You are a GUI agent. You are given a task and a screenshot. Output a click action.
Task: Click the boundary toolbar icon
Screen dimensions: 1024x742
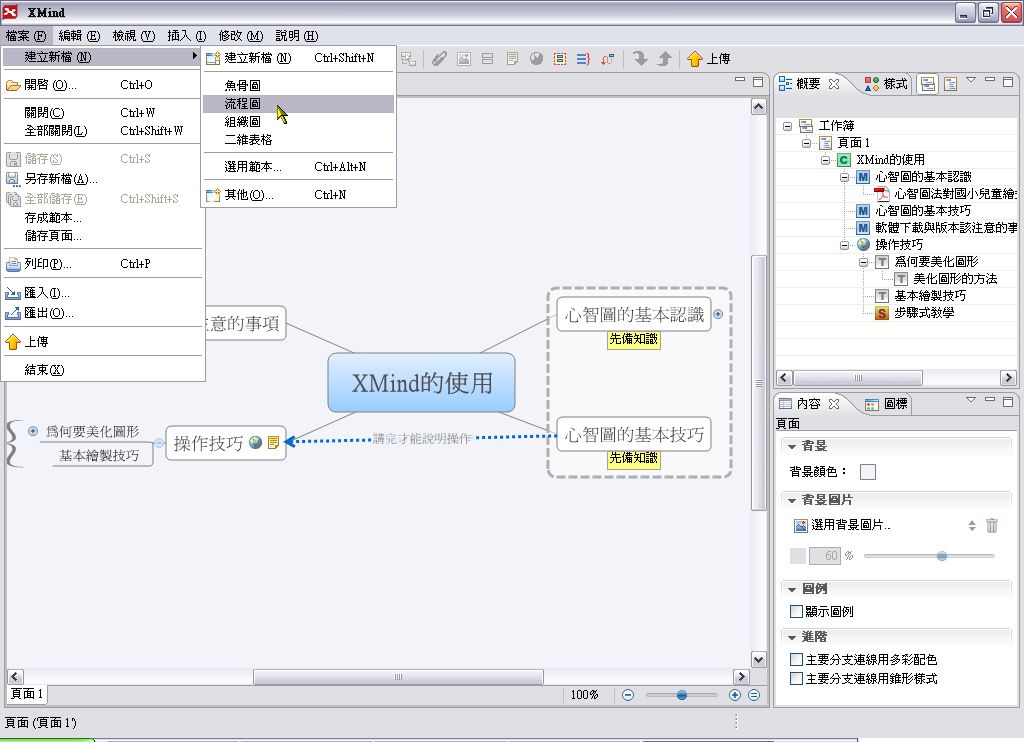[560, 59]
